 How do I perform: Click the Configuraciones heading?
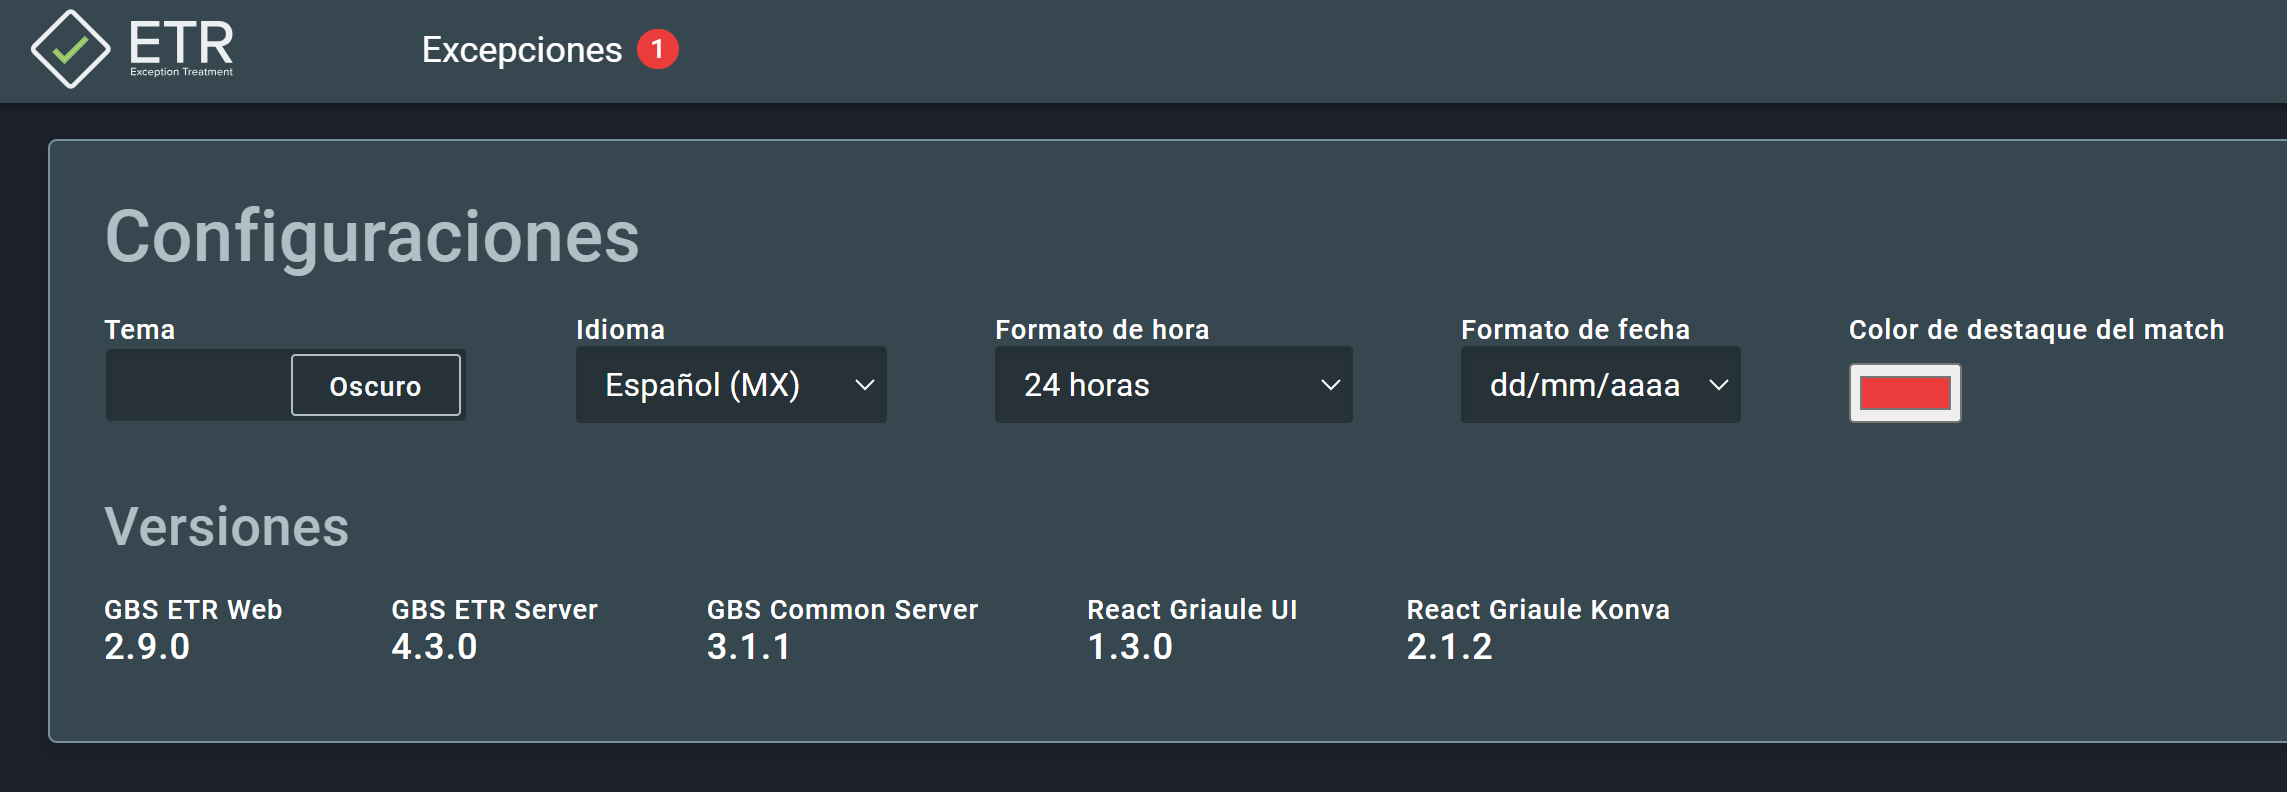372,238
